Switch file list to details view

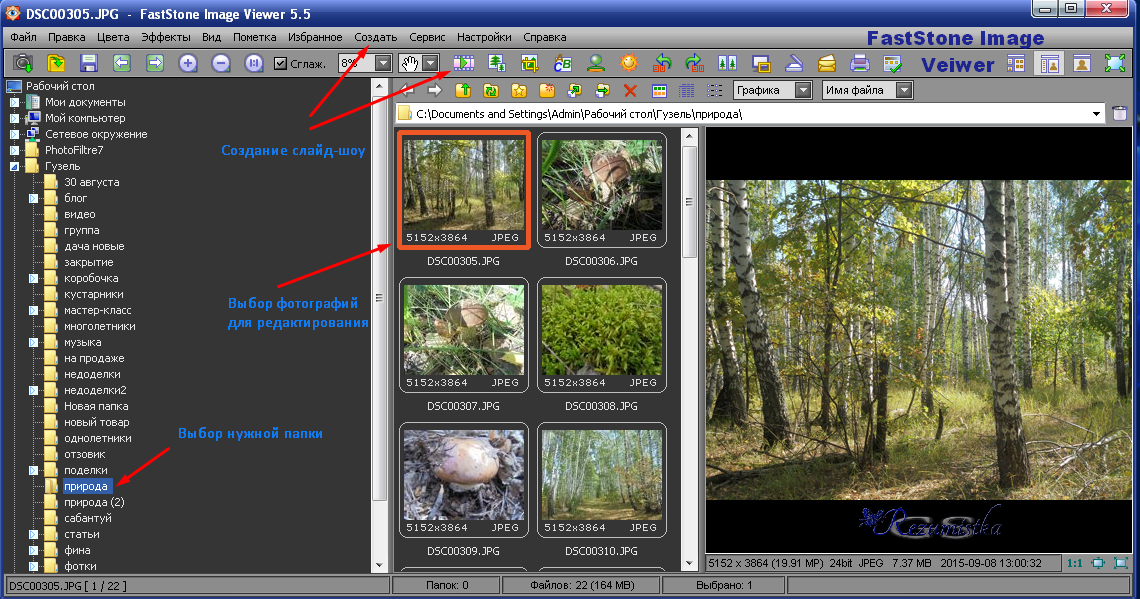[687, 90]
